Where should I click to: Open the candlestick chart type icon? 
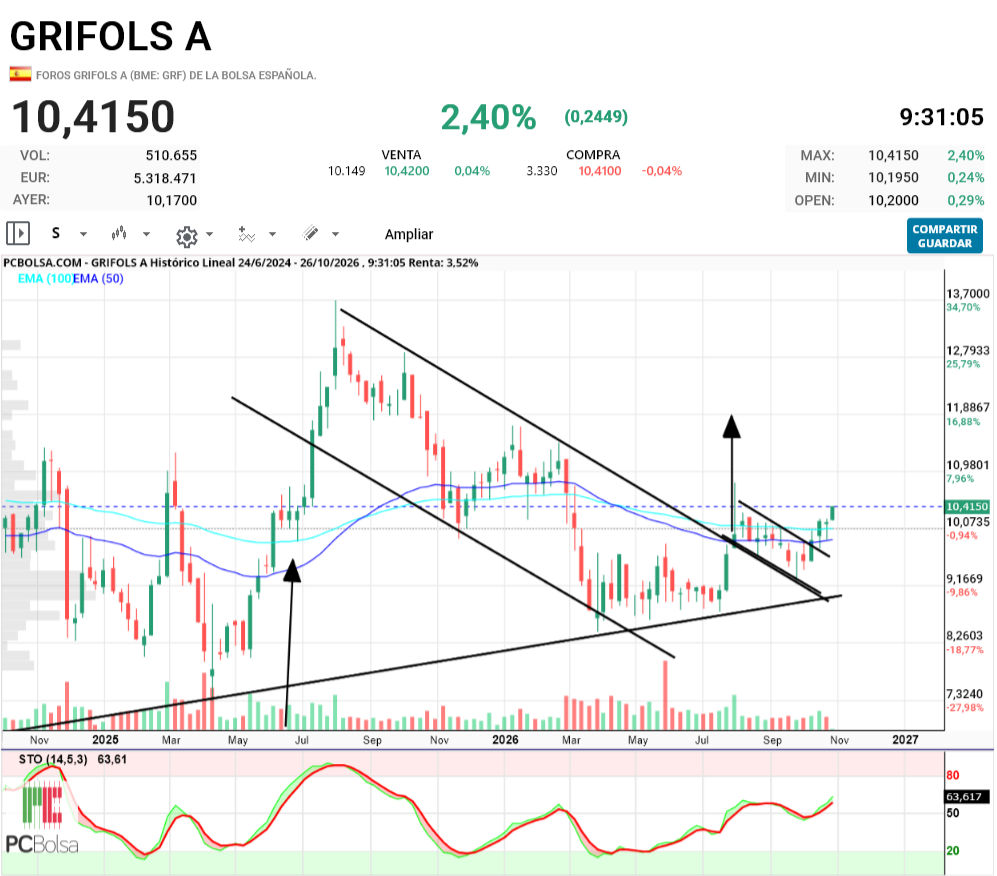pos(119,233)
